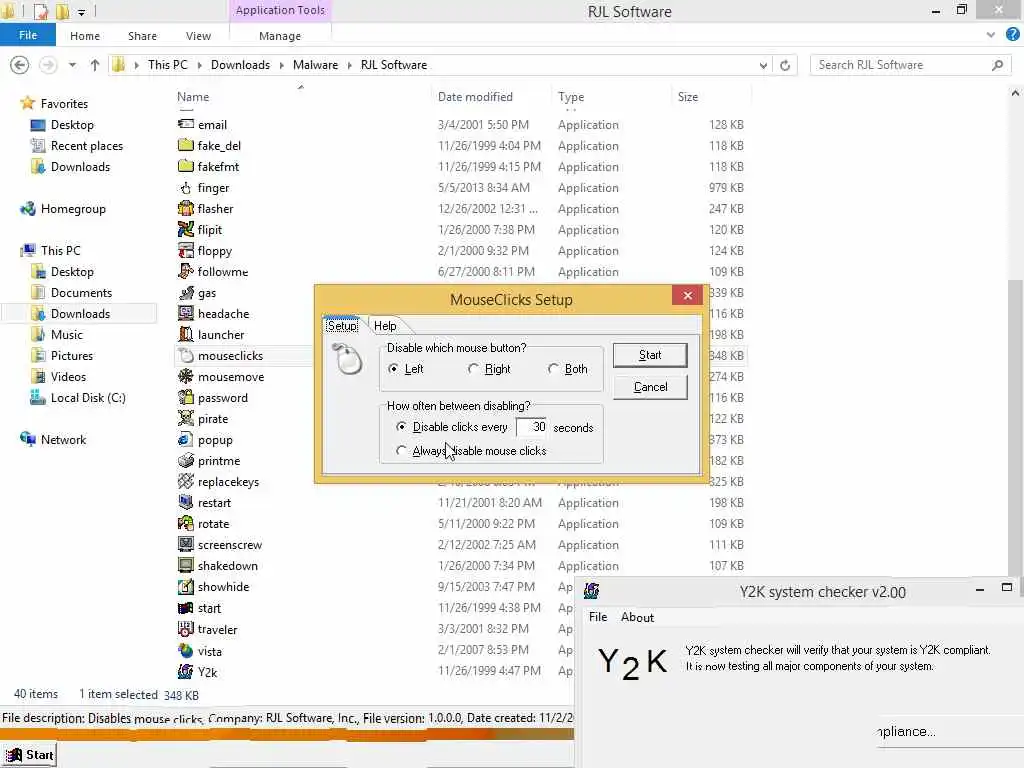Switch to the View ribbon tab
Screen dimensions: 1024x768
pyautogui.click(x=198, y=36)
